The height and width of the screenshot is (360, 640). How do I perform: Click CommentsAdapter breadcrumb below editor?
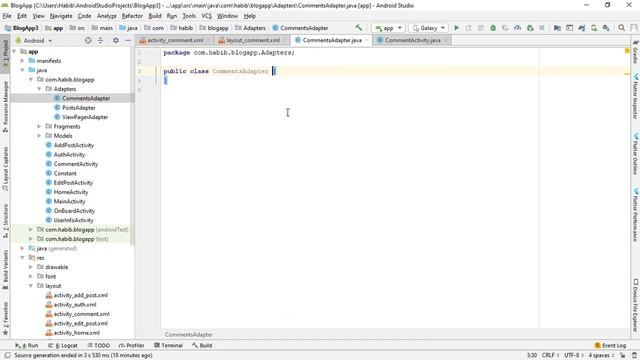click(x=189, y=335)
